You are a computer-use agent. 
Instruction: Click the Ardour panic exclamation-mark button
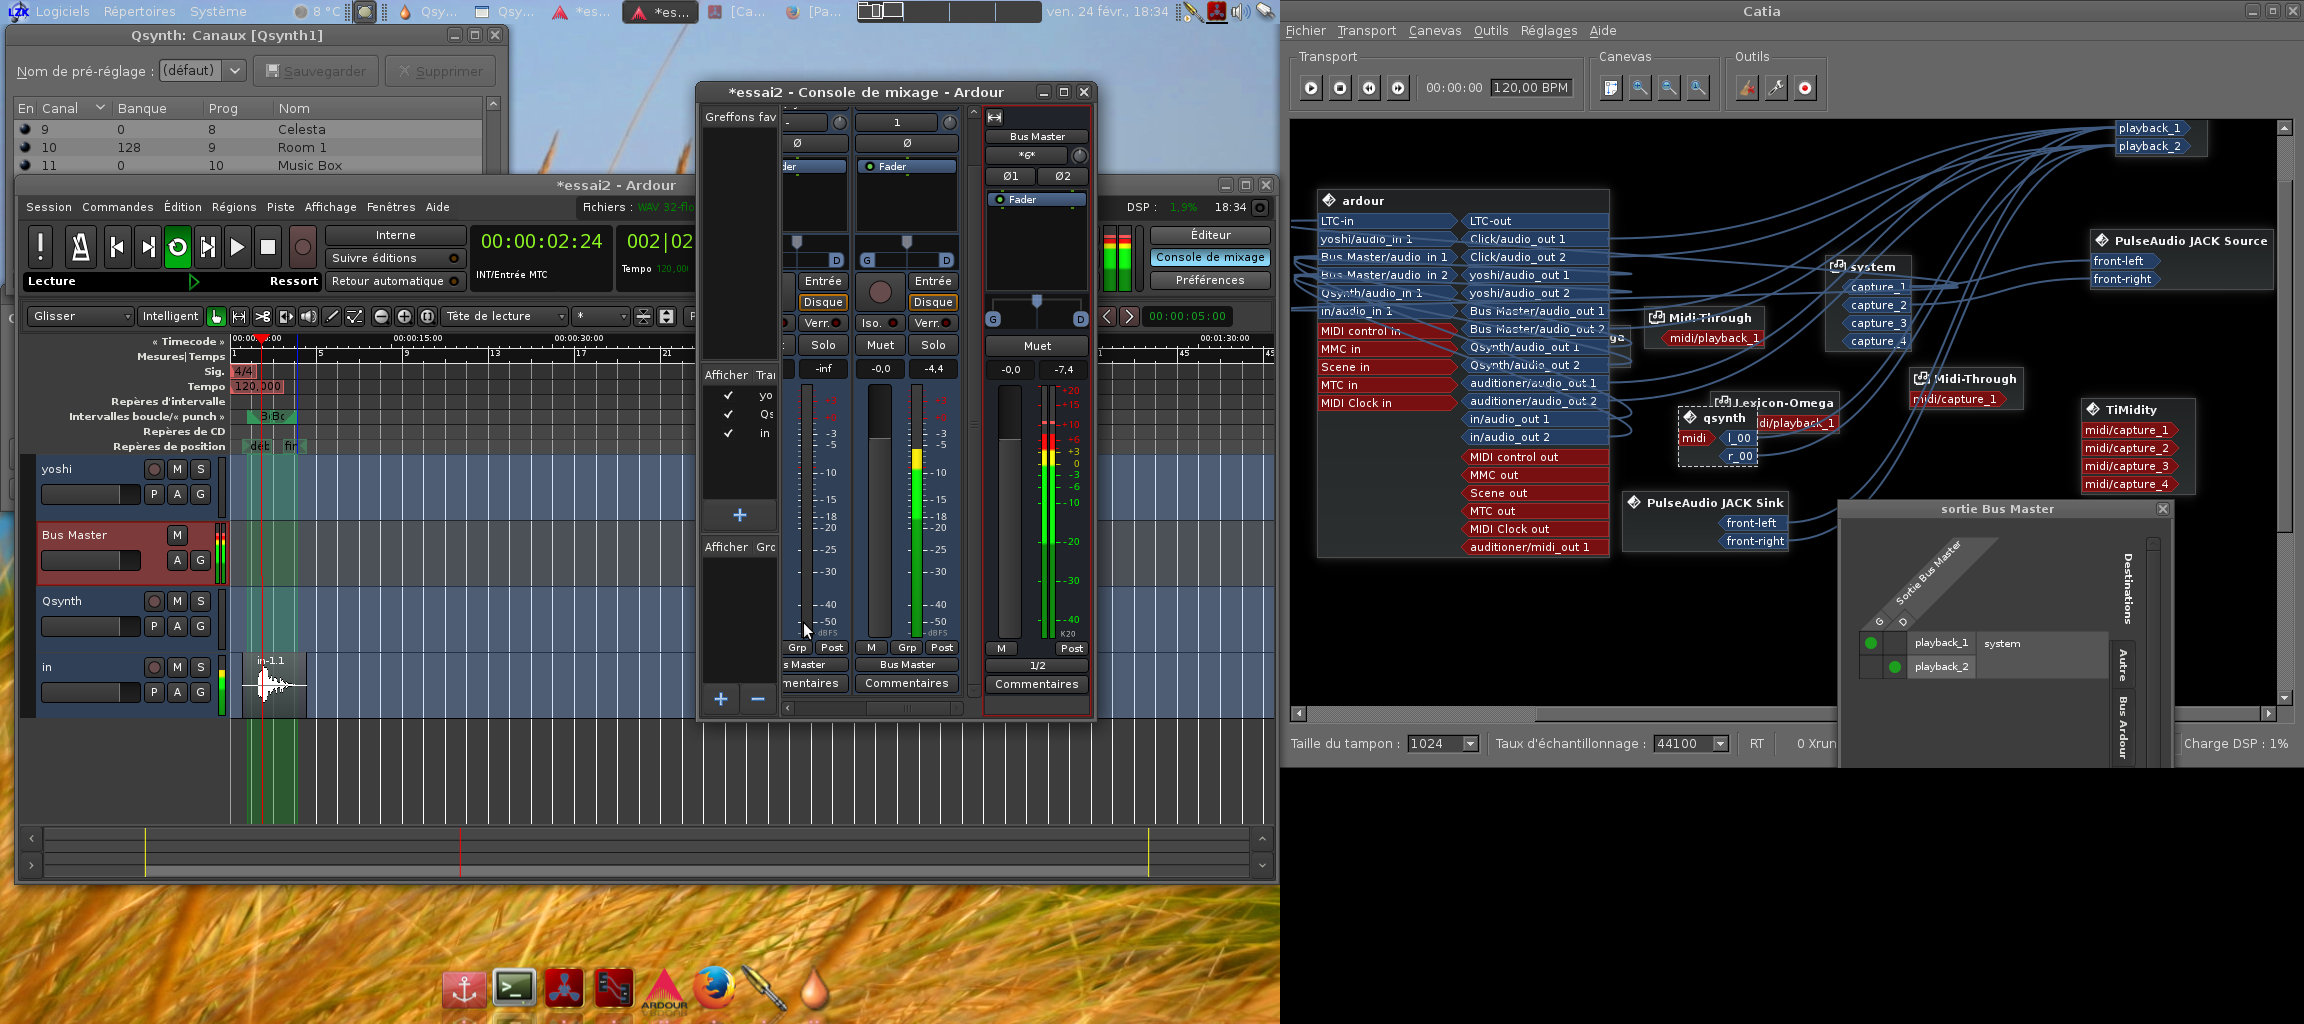pos(40,247)
